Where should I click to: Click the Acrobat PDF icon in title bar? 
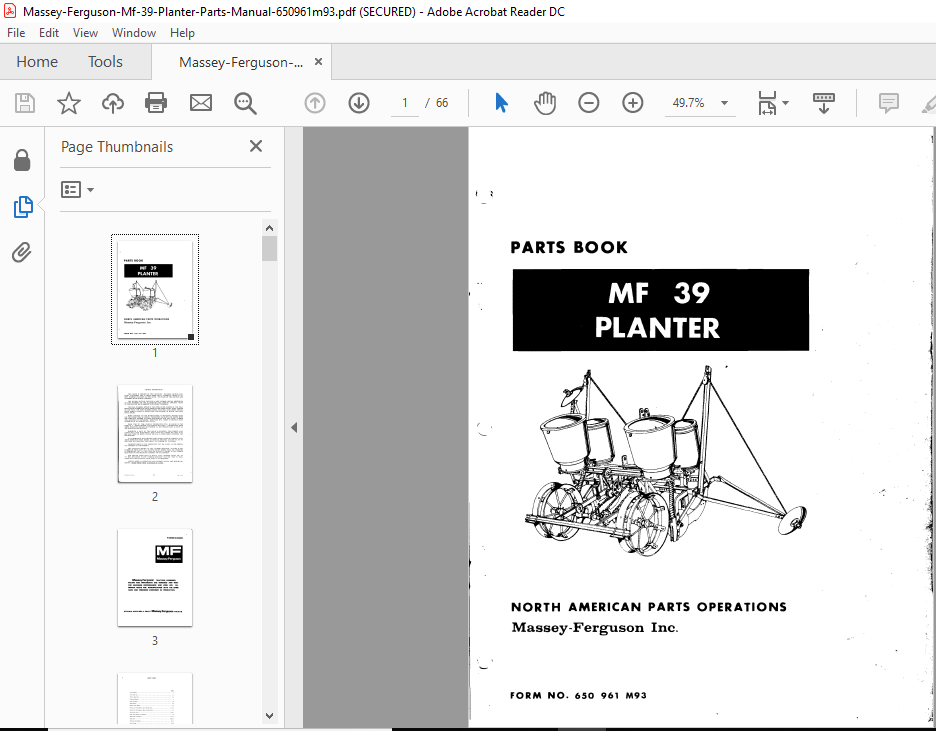[10, 11]
